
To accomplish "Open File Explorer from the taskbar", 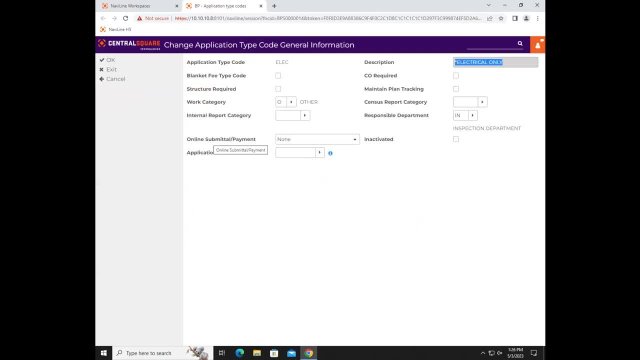I will click(x=257, y=353).
